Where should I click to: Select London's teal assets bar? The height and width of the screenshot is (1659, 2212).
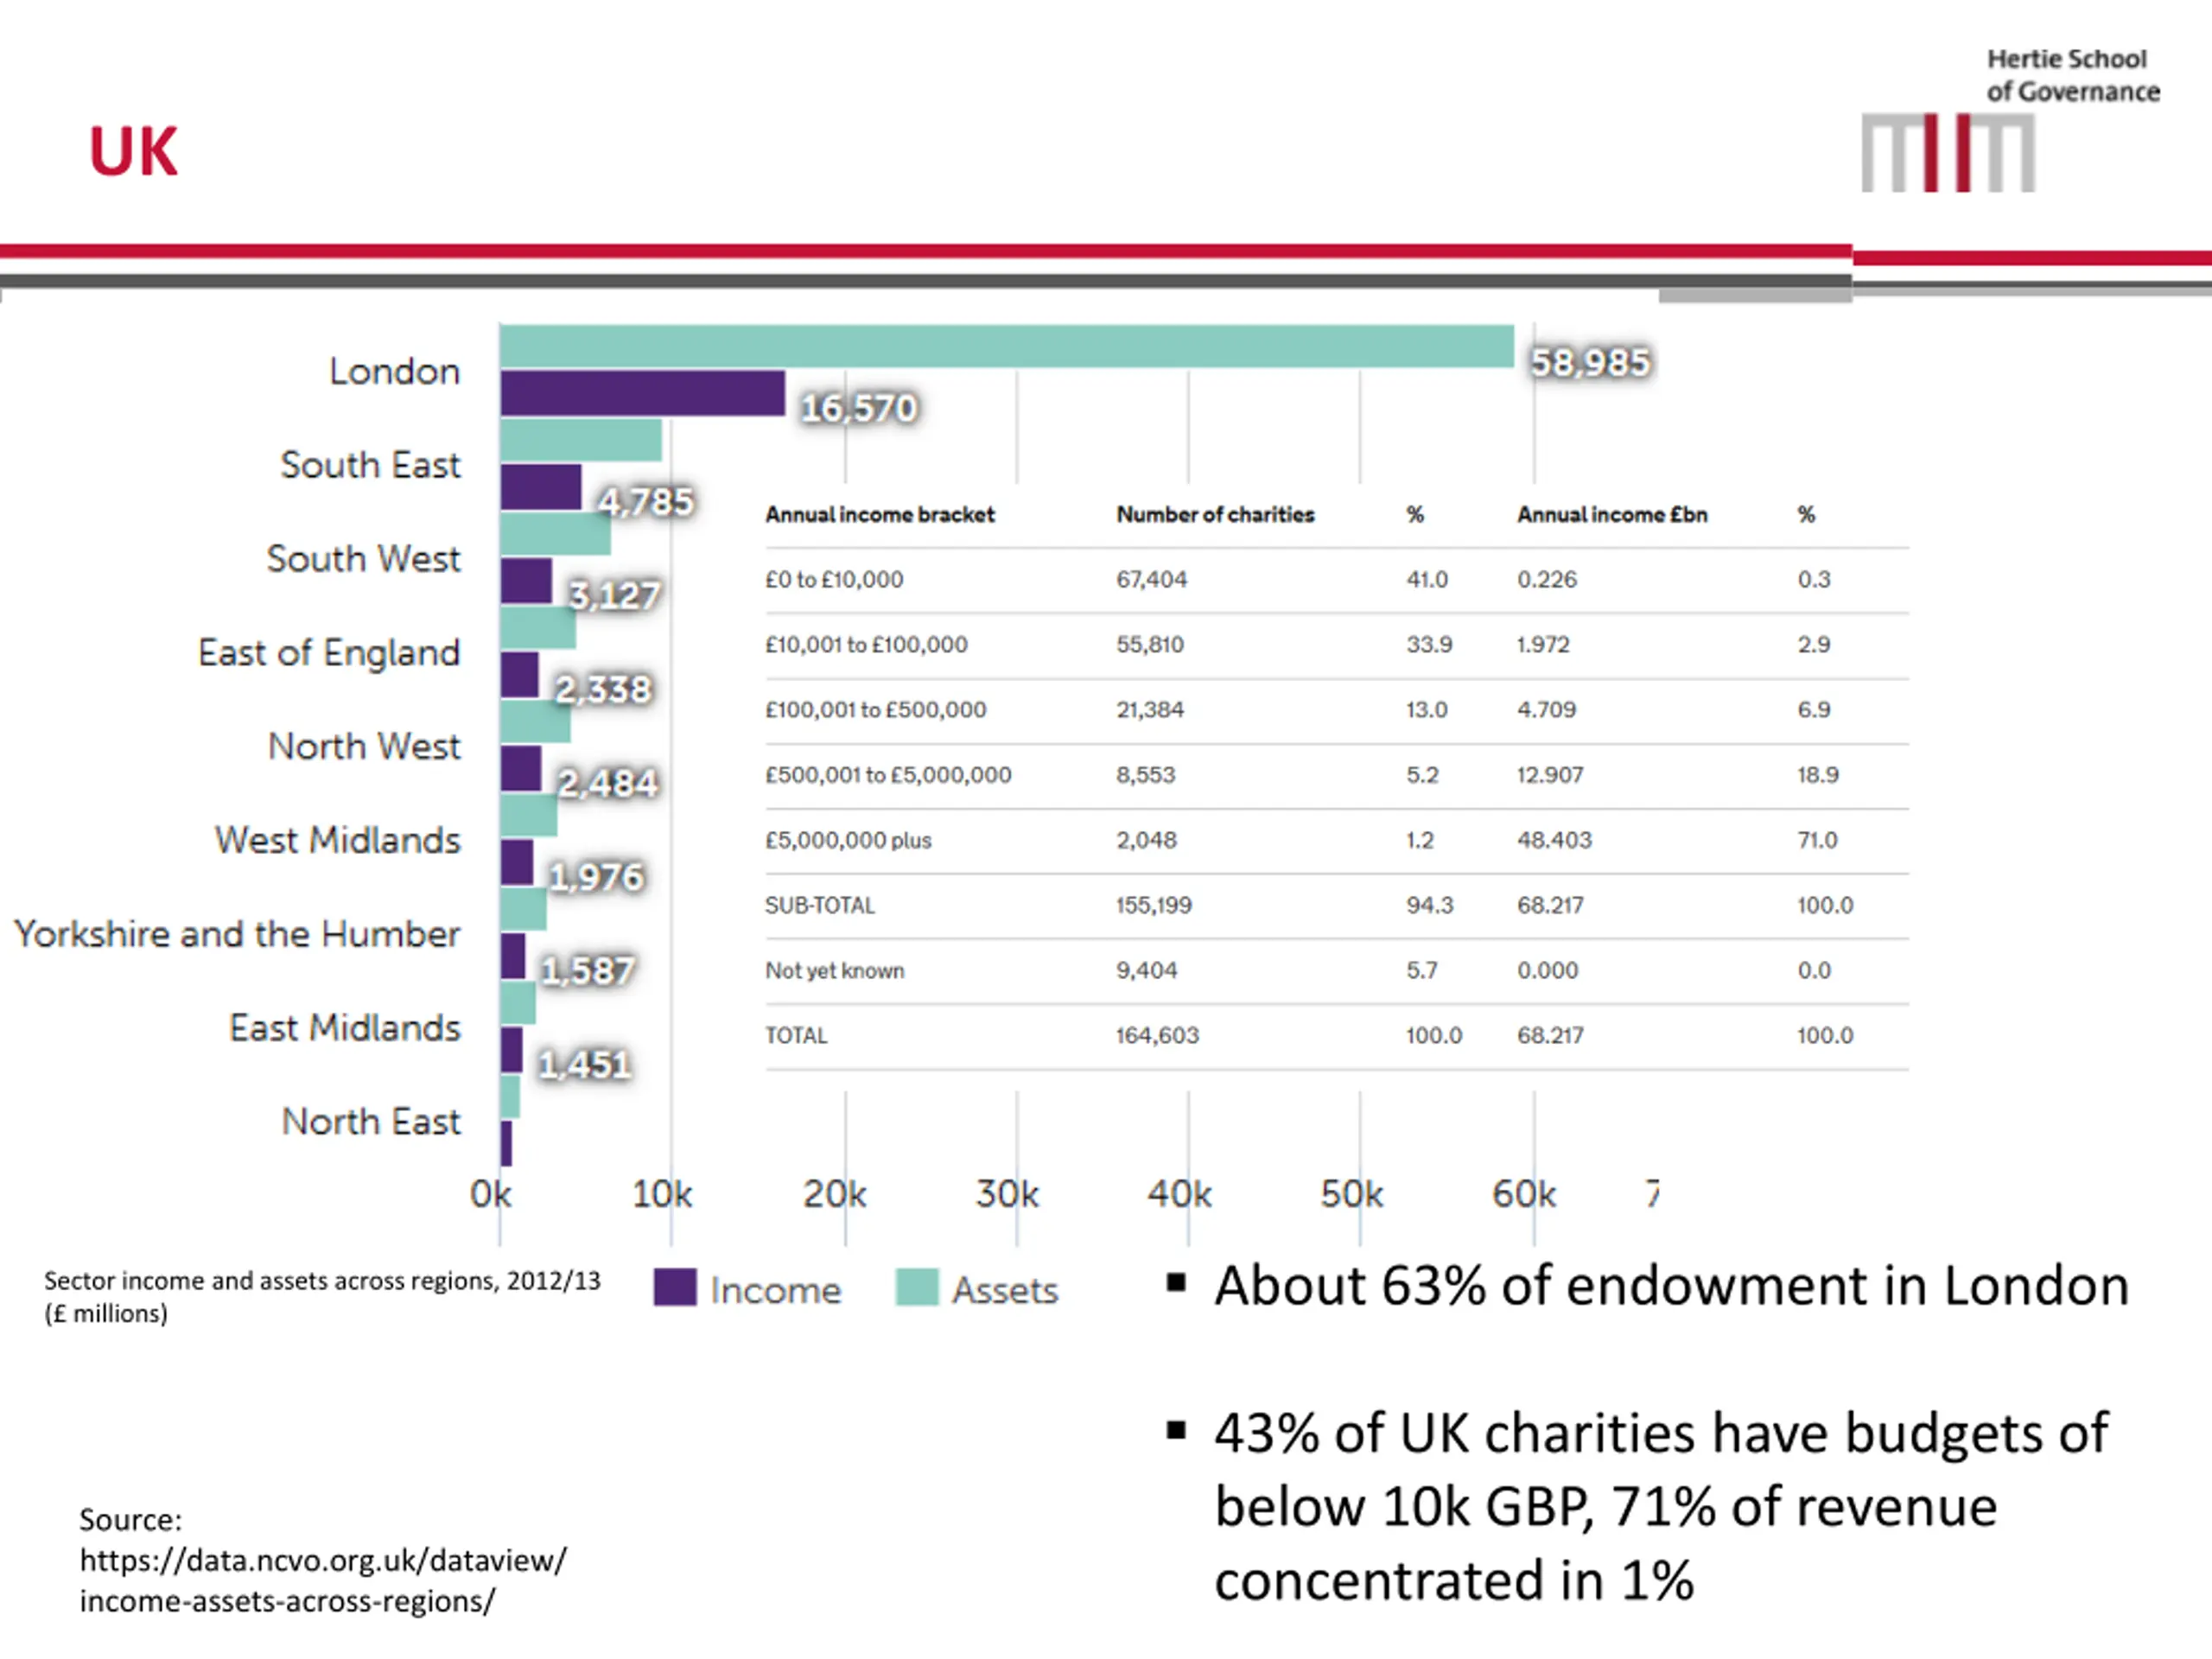tap(1007, 346)
